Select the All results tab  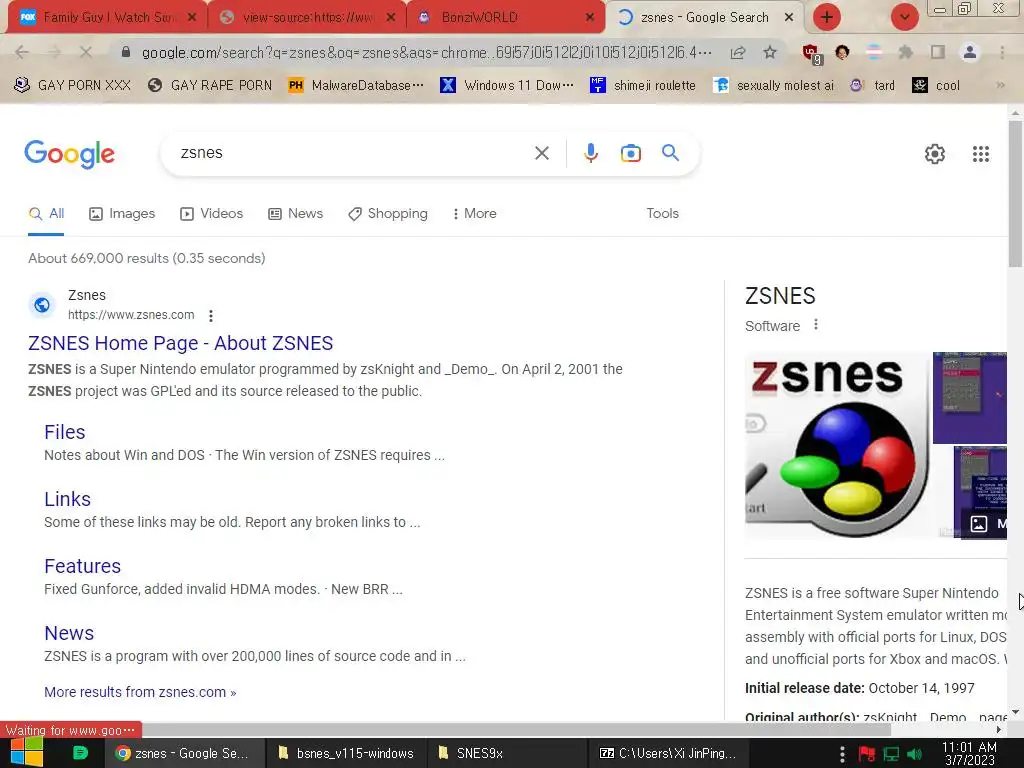(46, 214)
